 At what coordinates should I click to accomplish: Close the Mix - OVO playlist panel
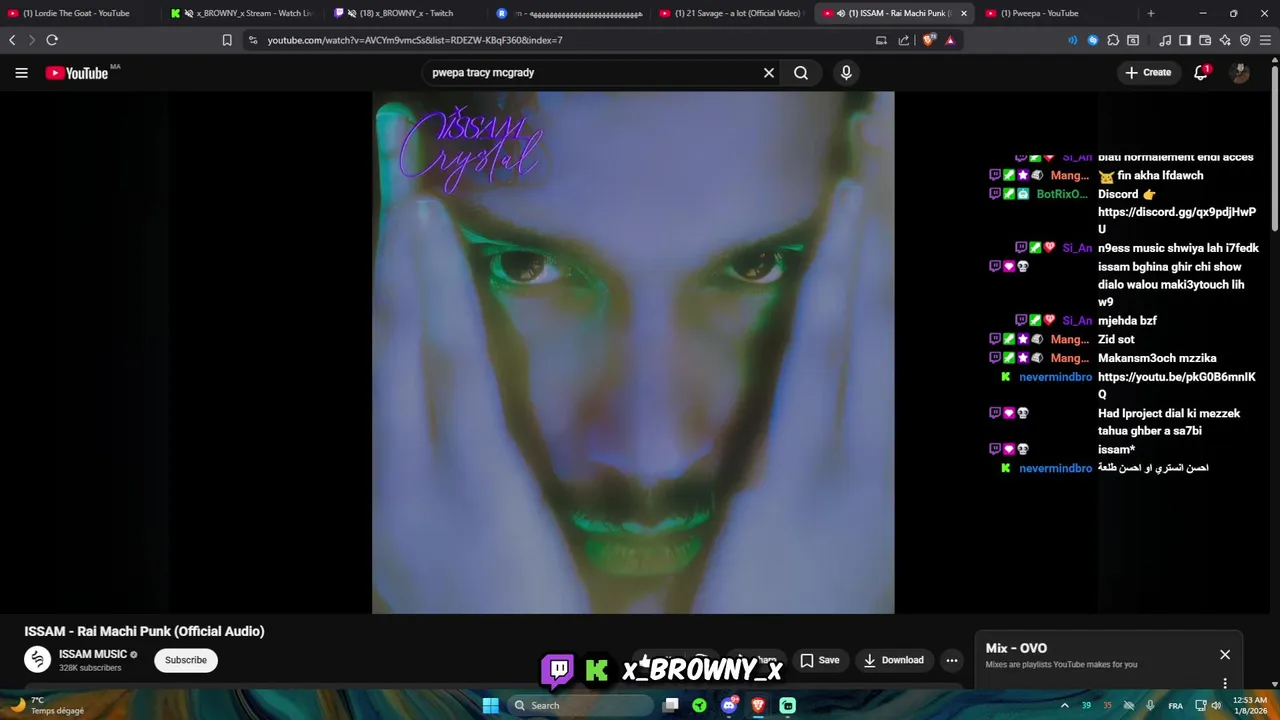point(1225,655)
